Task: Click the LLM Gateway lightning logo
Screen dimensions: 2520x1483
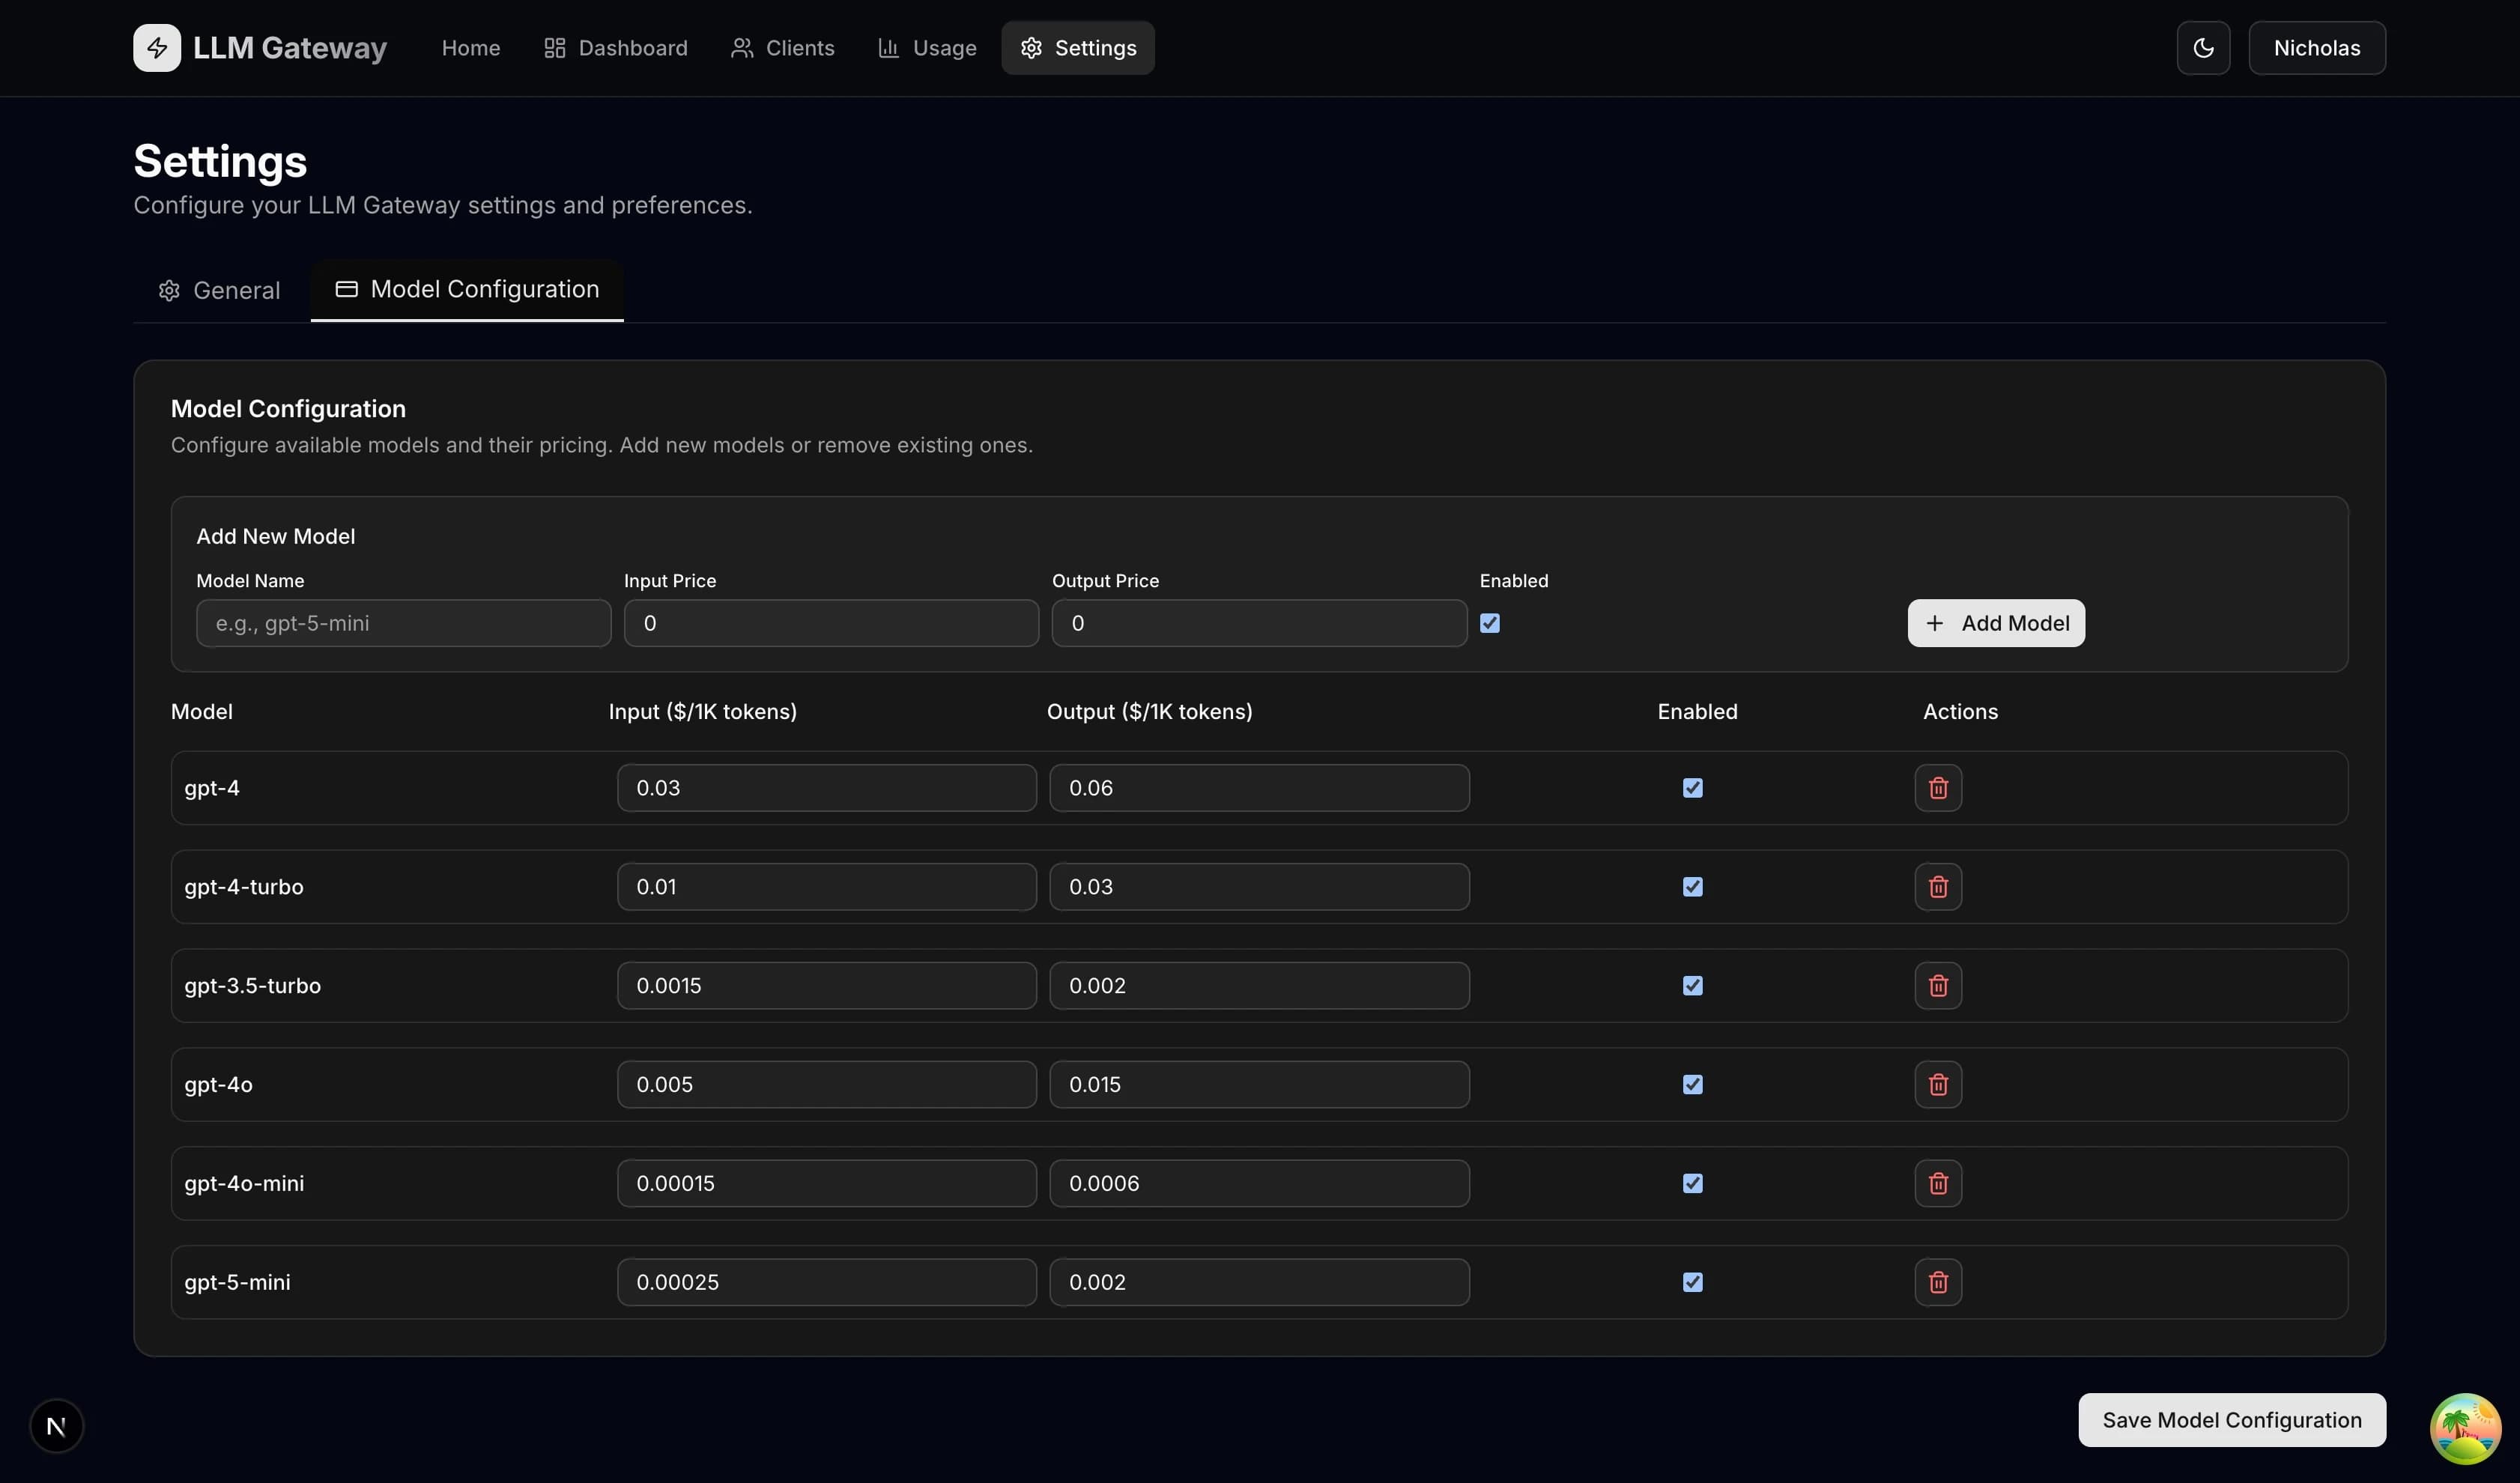Action: tap(156, 47)
